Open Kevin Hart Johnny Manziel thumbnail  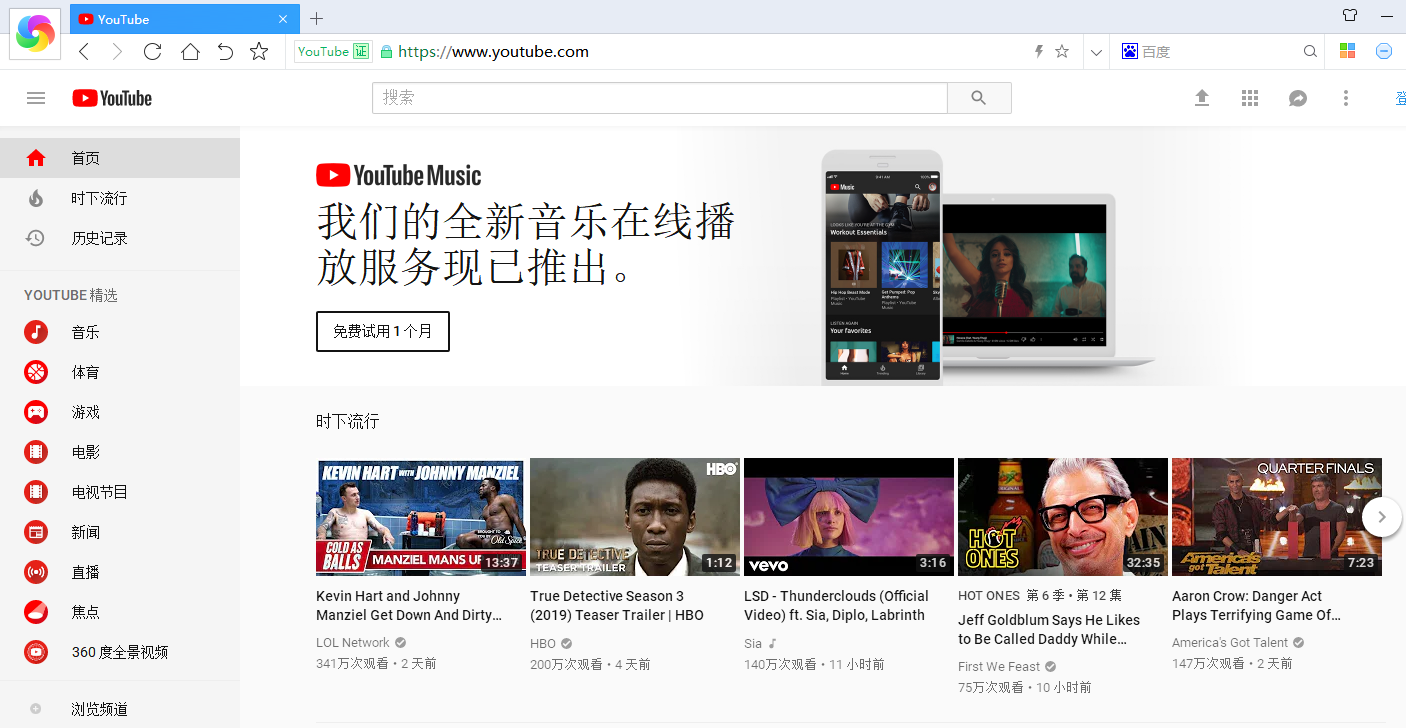421,517
